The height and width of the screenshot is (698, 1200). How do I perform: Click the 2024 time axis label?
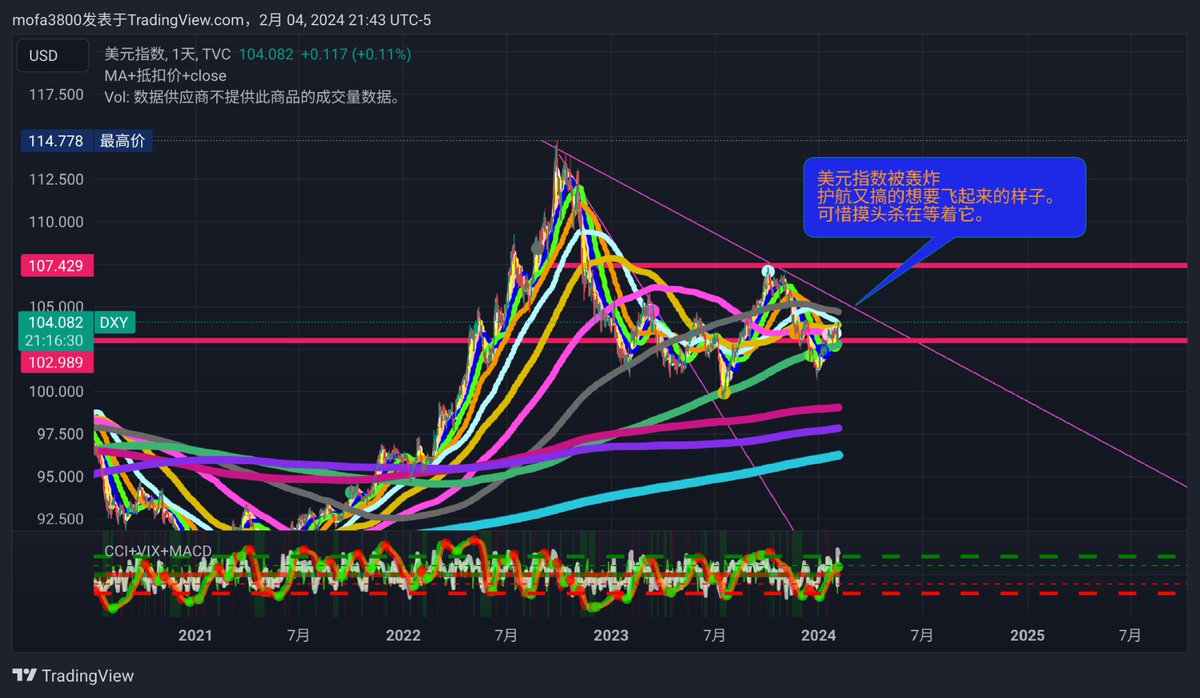(819, 635)
